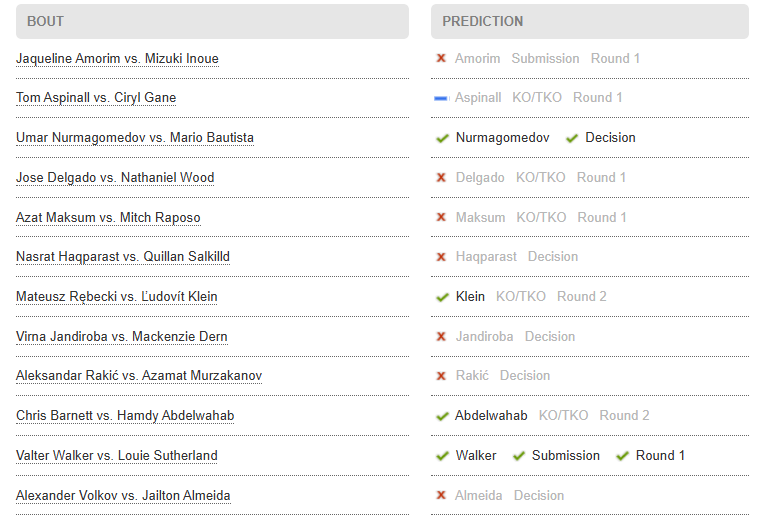Screen dimensions: 758x521
Task: Click the BOUT column header
Action: pyautogui.click(x=212, y=21)
